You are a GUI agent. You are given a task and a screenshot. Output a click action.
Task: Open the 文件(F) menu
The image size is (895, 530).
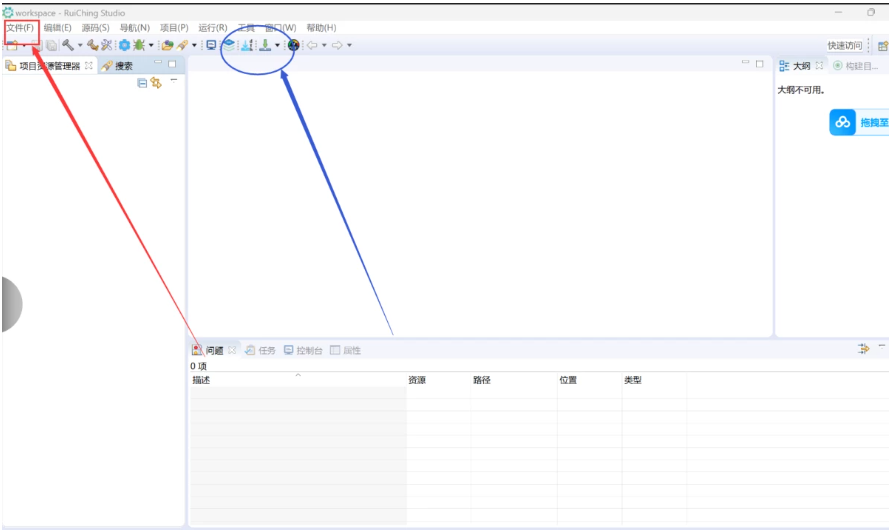point(21,27)
